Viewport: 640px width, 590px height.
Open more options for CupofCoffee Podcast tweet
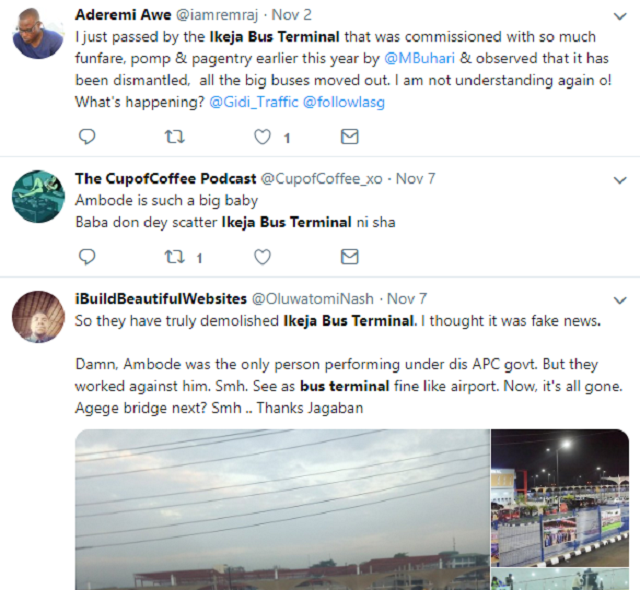pyautogui.click(x=617, y=179)
